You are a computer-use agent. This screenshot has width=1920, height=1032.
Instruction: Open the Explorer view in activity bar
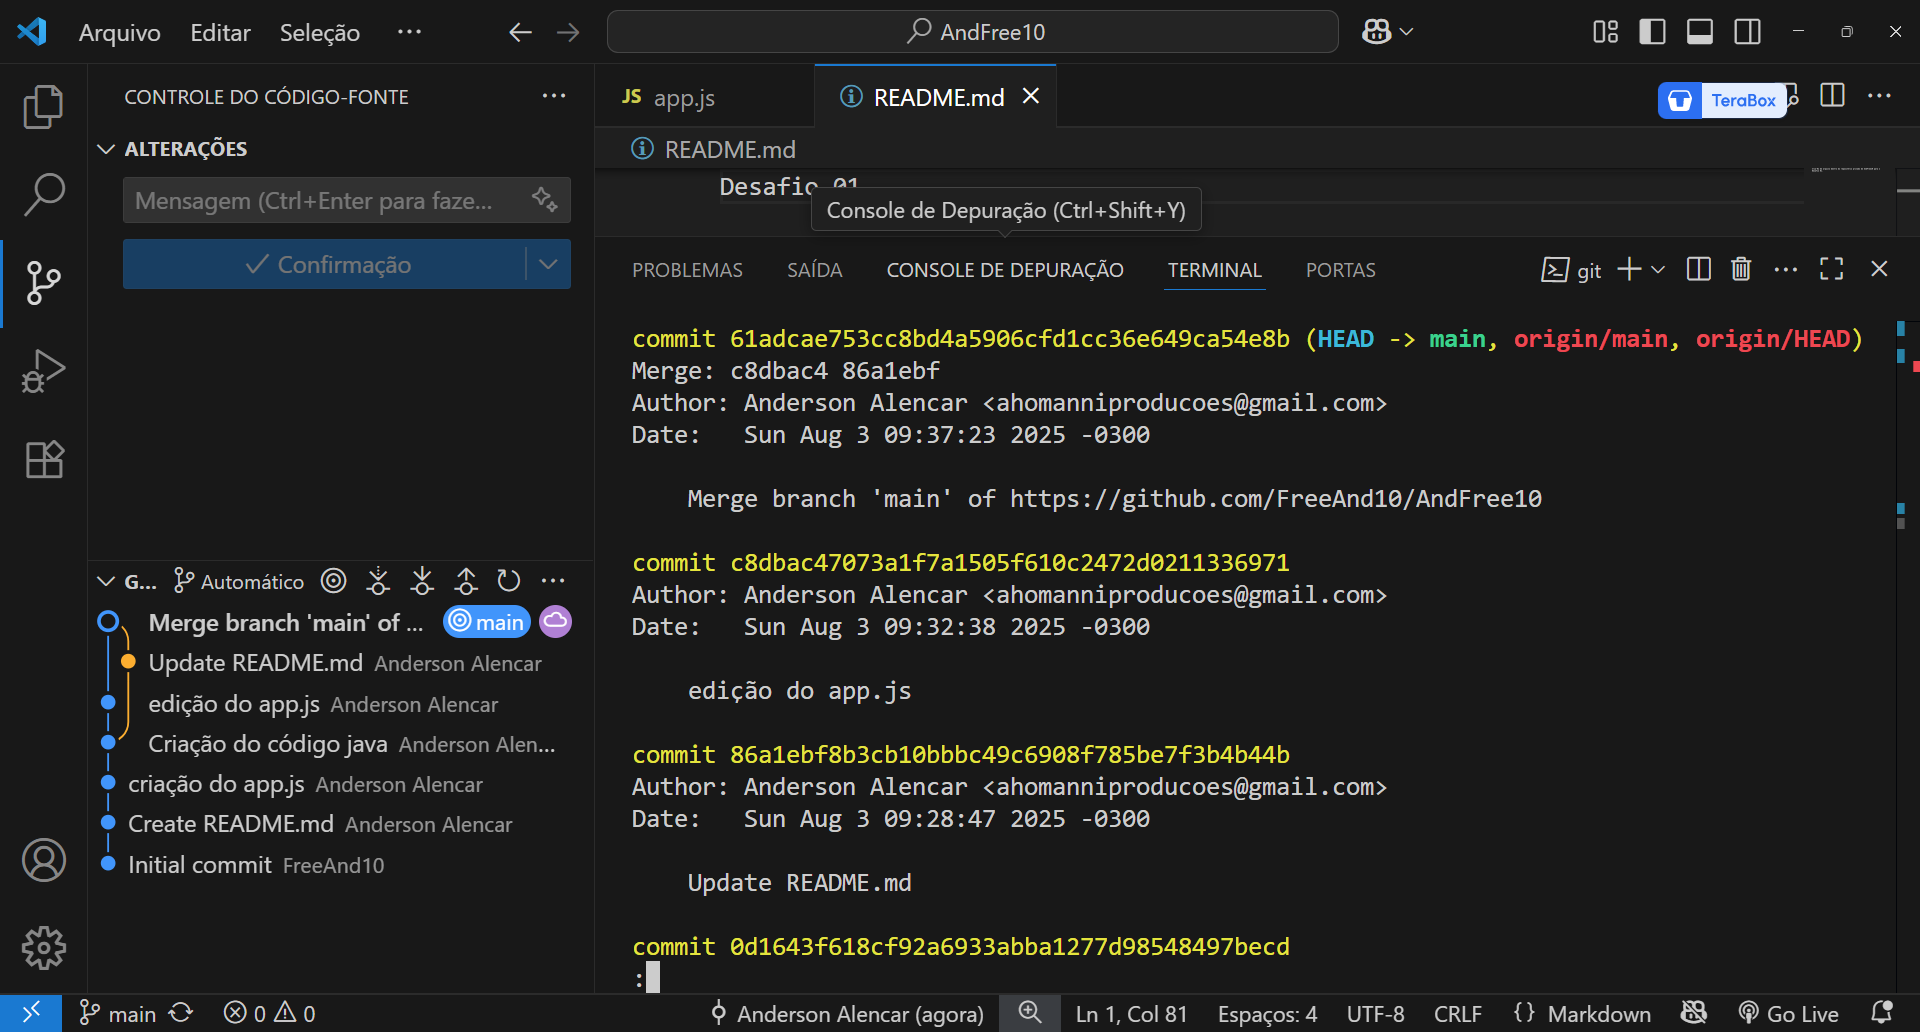click(43, 107)
